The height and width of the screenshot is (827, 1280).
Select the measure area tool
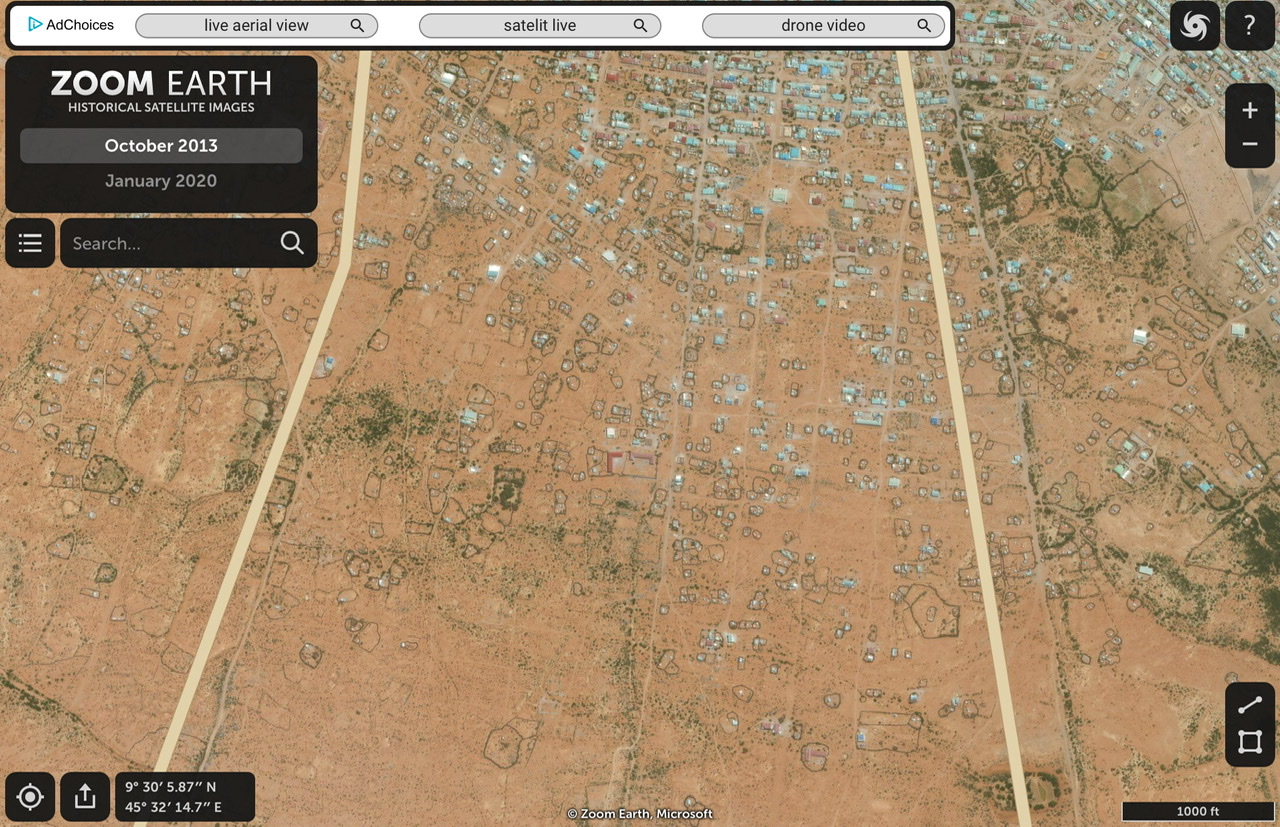pyautogui.click(x=1249, y=742)
